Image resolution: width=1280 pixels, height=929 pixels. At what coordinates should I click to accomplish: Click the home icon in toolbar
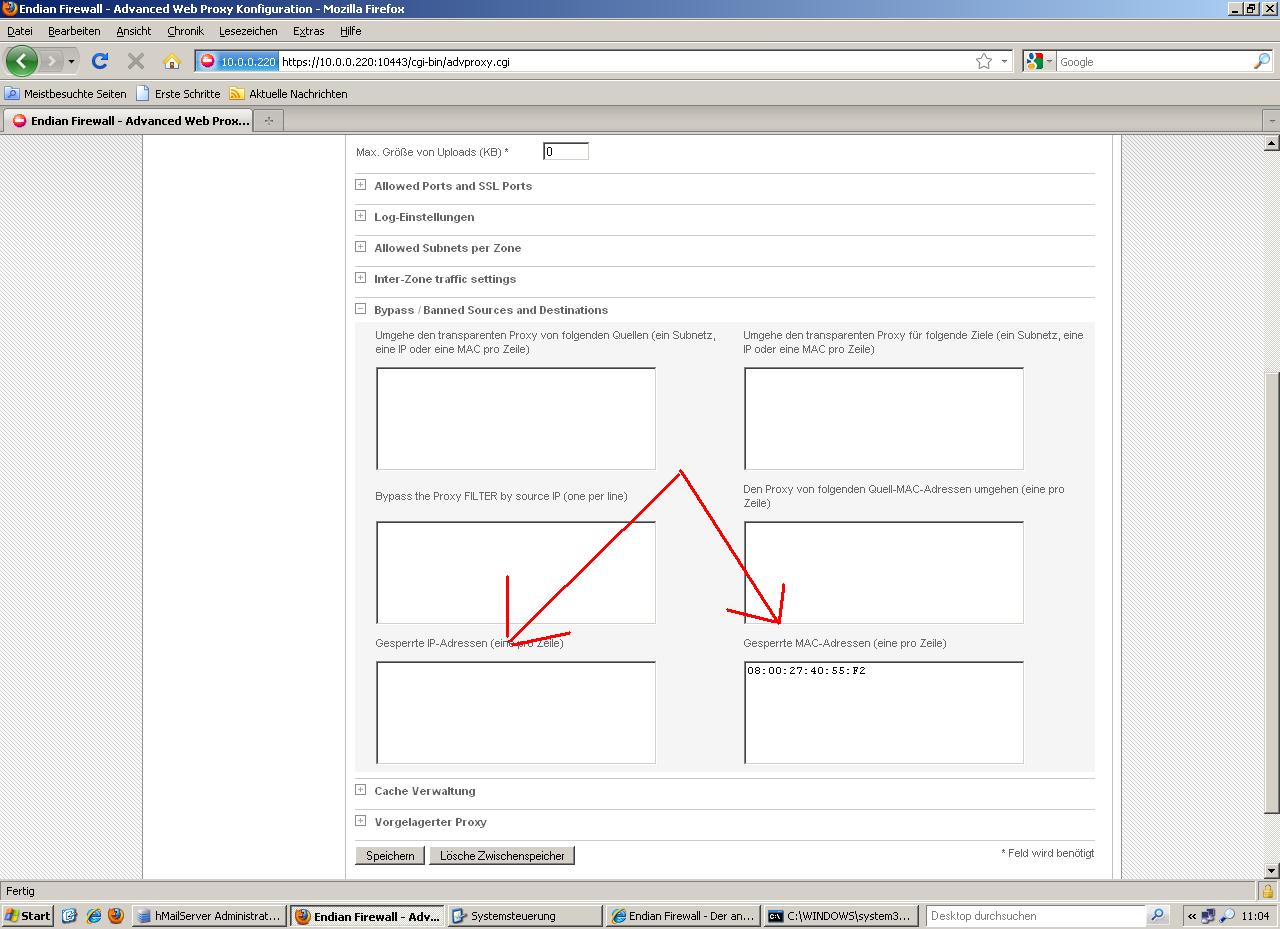point(171,61)
